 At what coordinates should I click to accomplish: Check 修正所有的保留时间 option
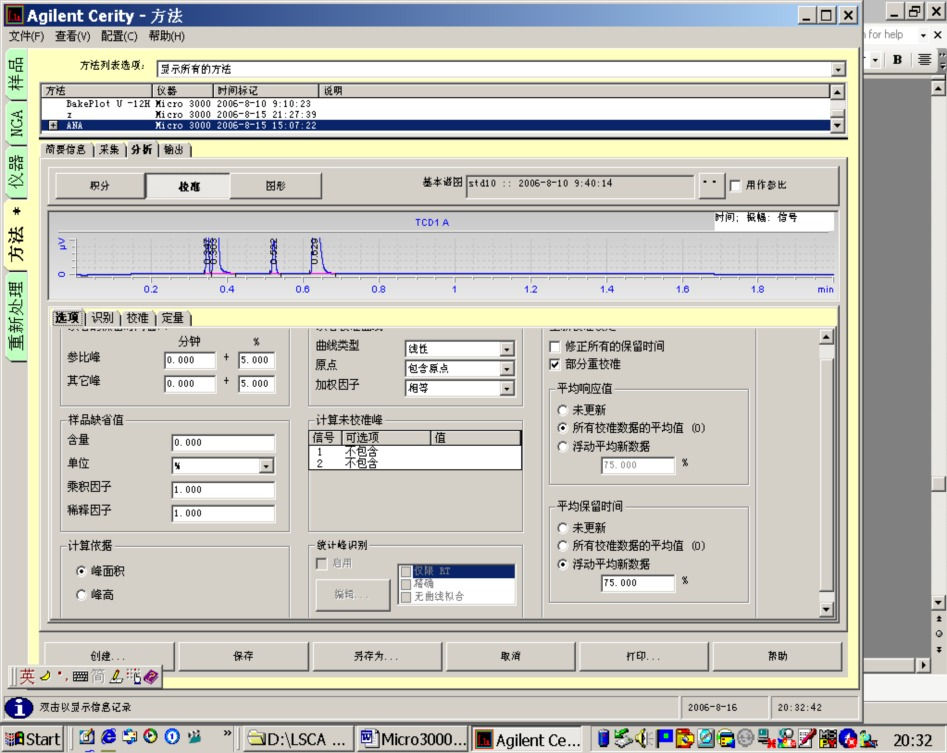click(554, 347)
